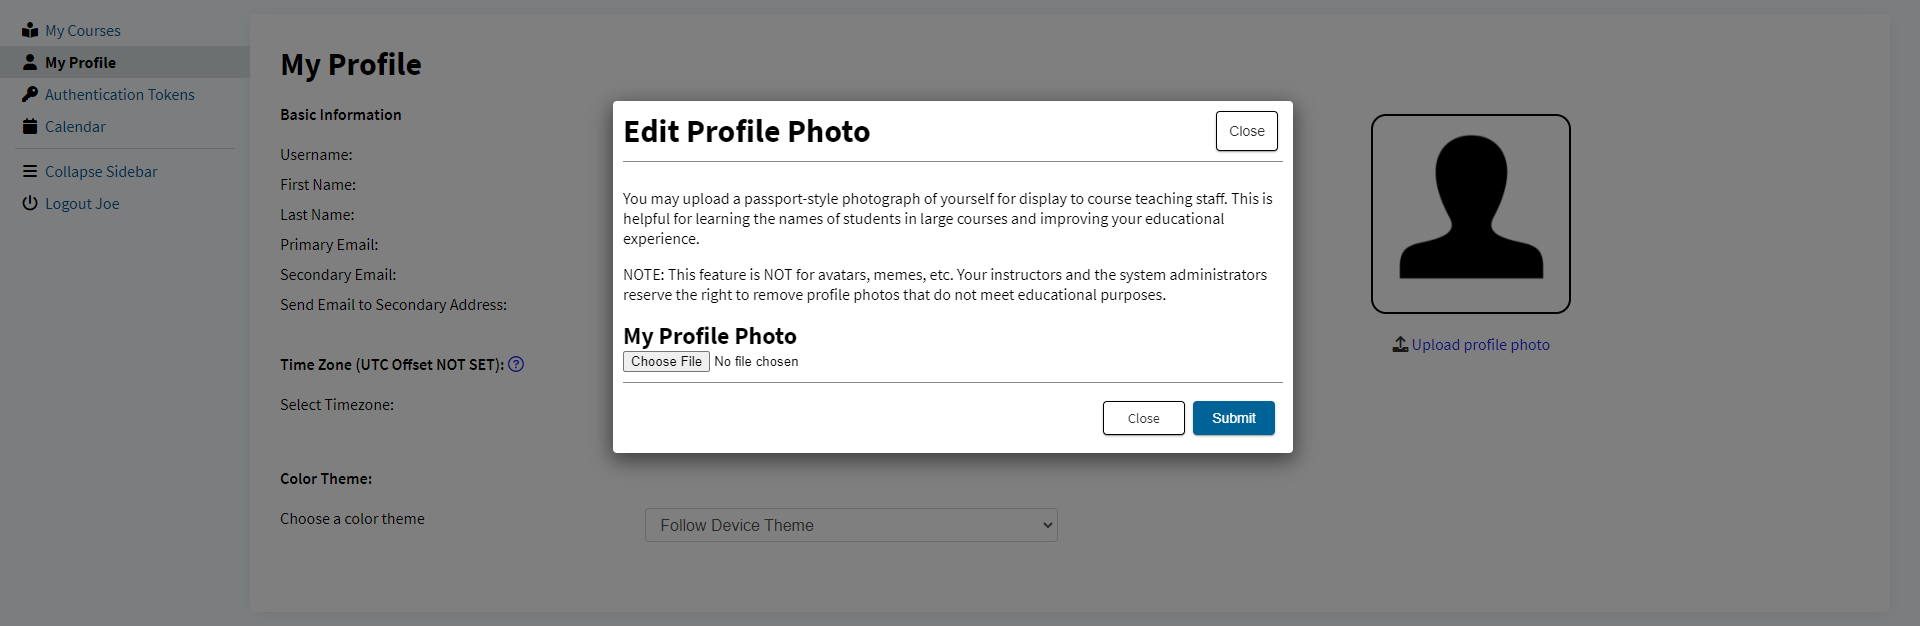Click the My Profile person icon
Screen dimensions: 1920x626
point(30,62)
